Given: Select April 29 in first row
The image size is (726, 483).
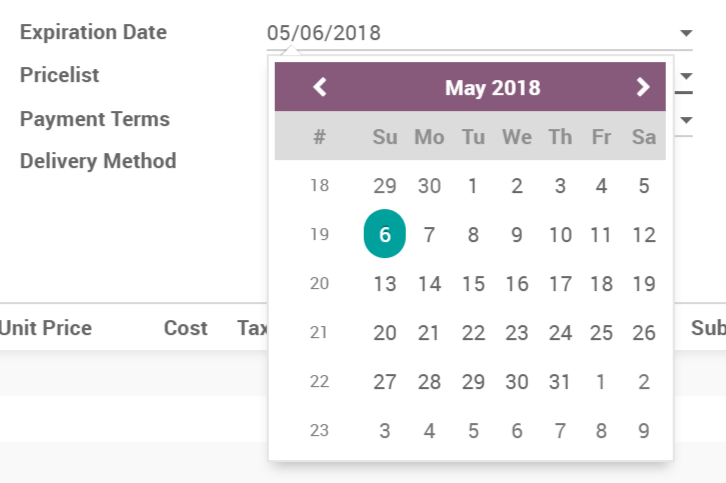Looking at the screenshot, I should (385, 186).
